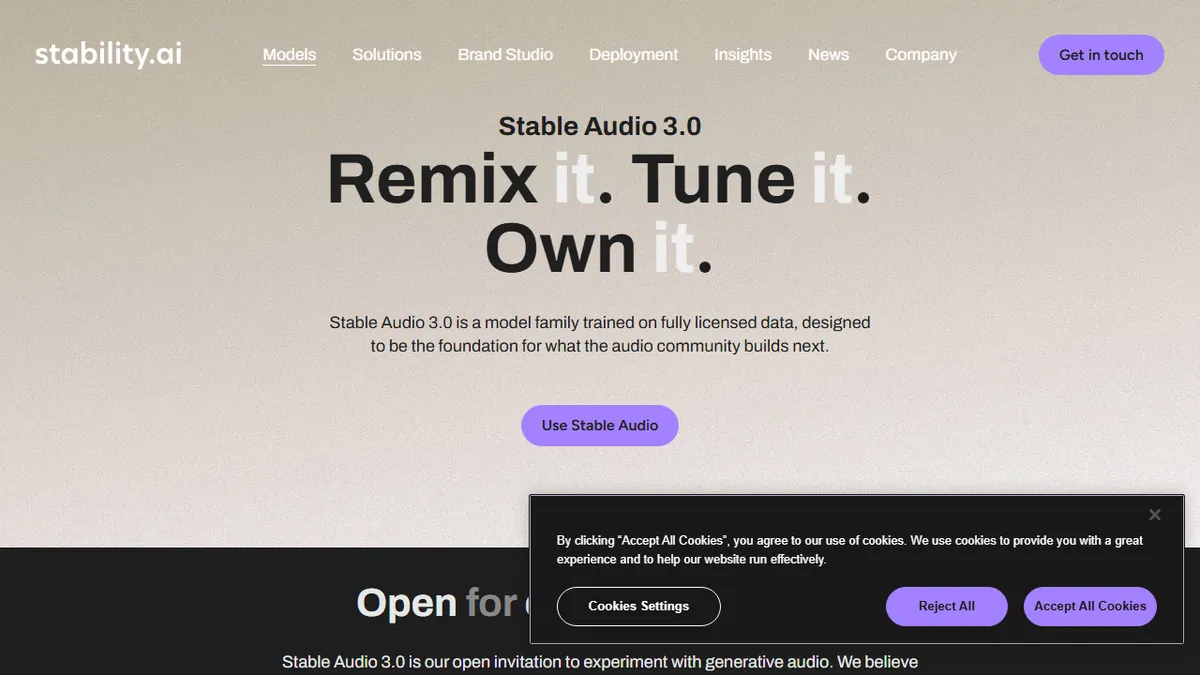Click the 'Open for' section heading
The width and height of the screenshot is (1200, 675).
click(443, 603)
